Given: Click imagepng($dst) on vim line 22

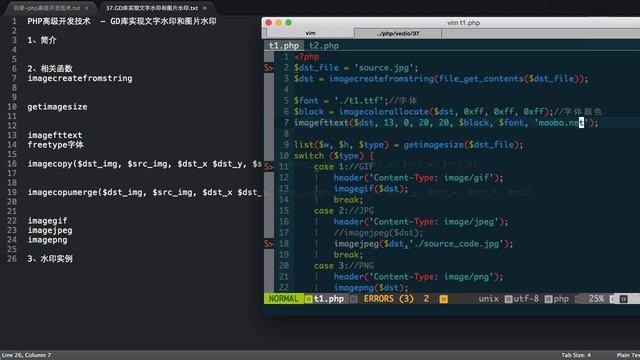Looking at the screenshot, I should coord(371,288).
